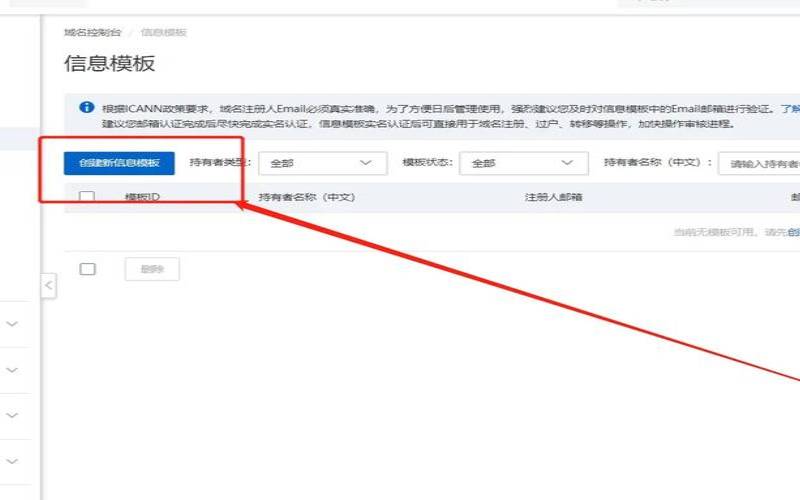Open the blue link ending the notice banner
This screenshot has height=500, width=800.
pos(789,108)
